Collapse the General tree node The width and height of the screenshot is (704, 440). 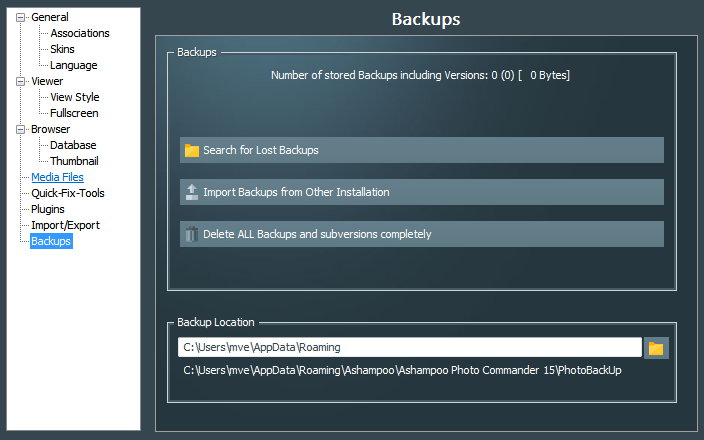pos(21,17)
